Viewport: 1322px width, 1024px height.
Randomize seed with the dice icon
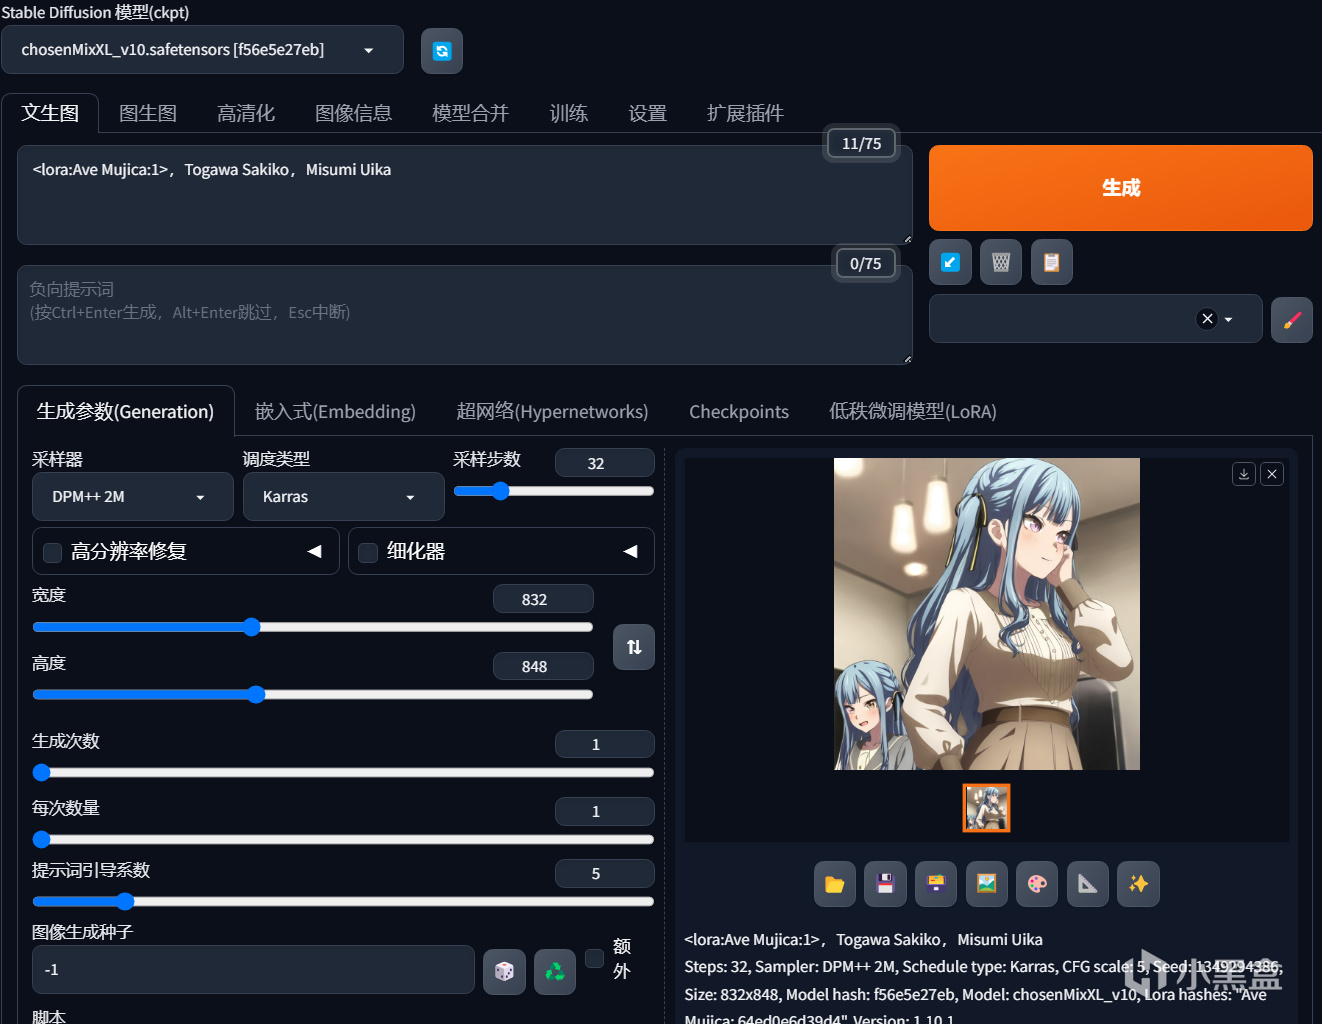click(x=504, y=971)
